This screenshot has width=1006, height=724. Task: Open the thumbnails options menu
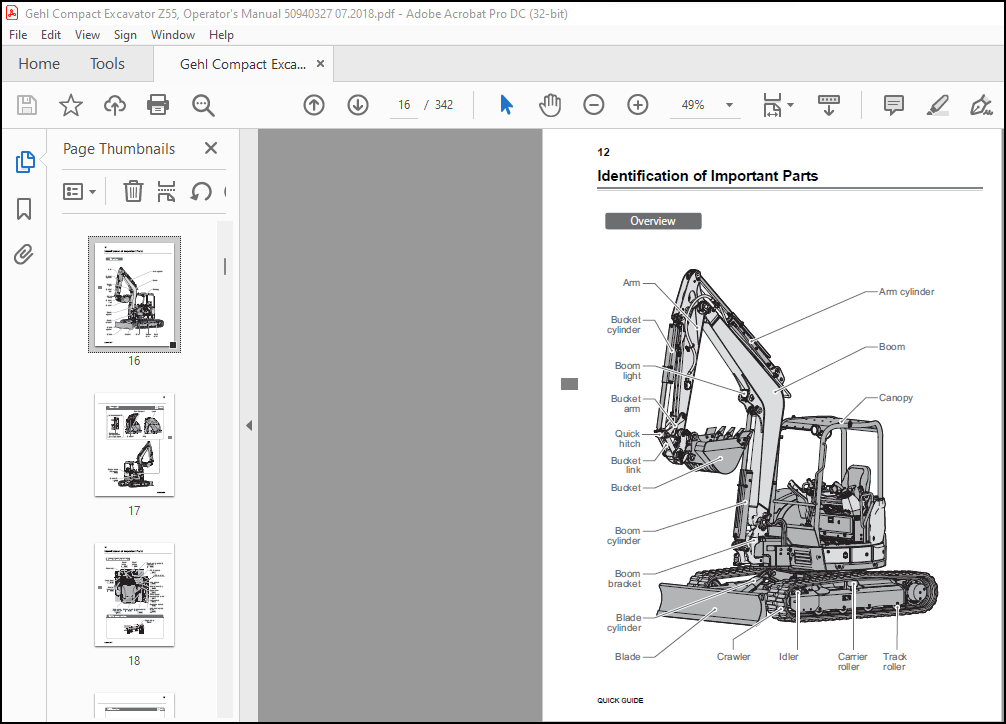click(x=79, y=191)
